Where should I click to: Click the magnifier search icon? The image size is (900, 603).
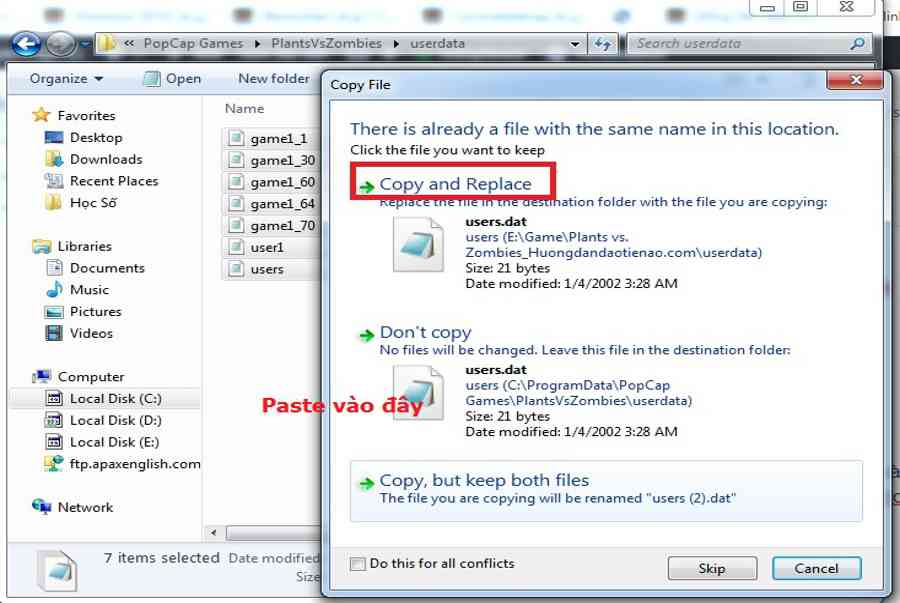[x=858, y=44]
